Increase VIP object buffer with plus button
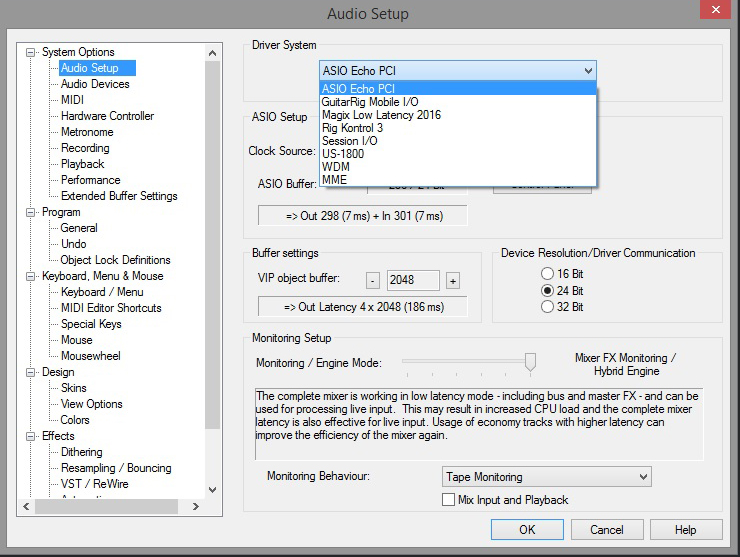Screen dimensions: 740x557 [x=453, y=281]
